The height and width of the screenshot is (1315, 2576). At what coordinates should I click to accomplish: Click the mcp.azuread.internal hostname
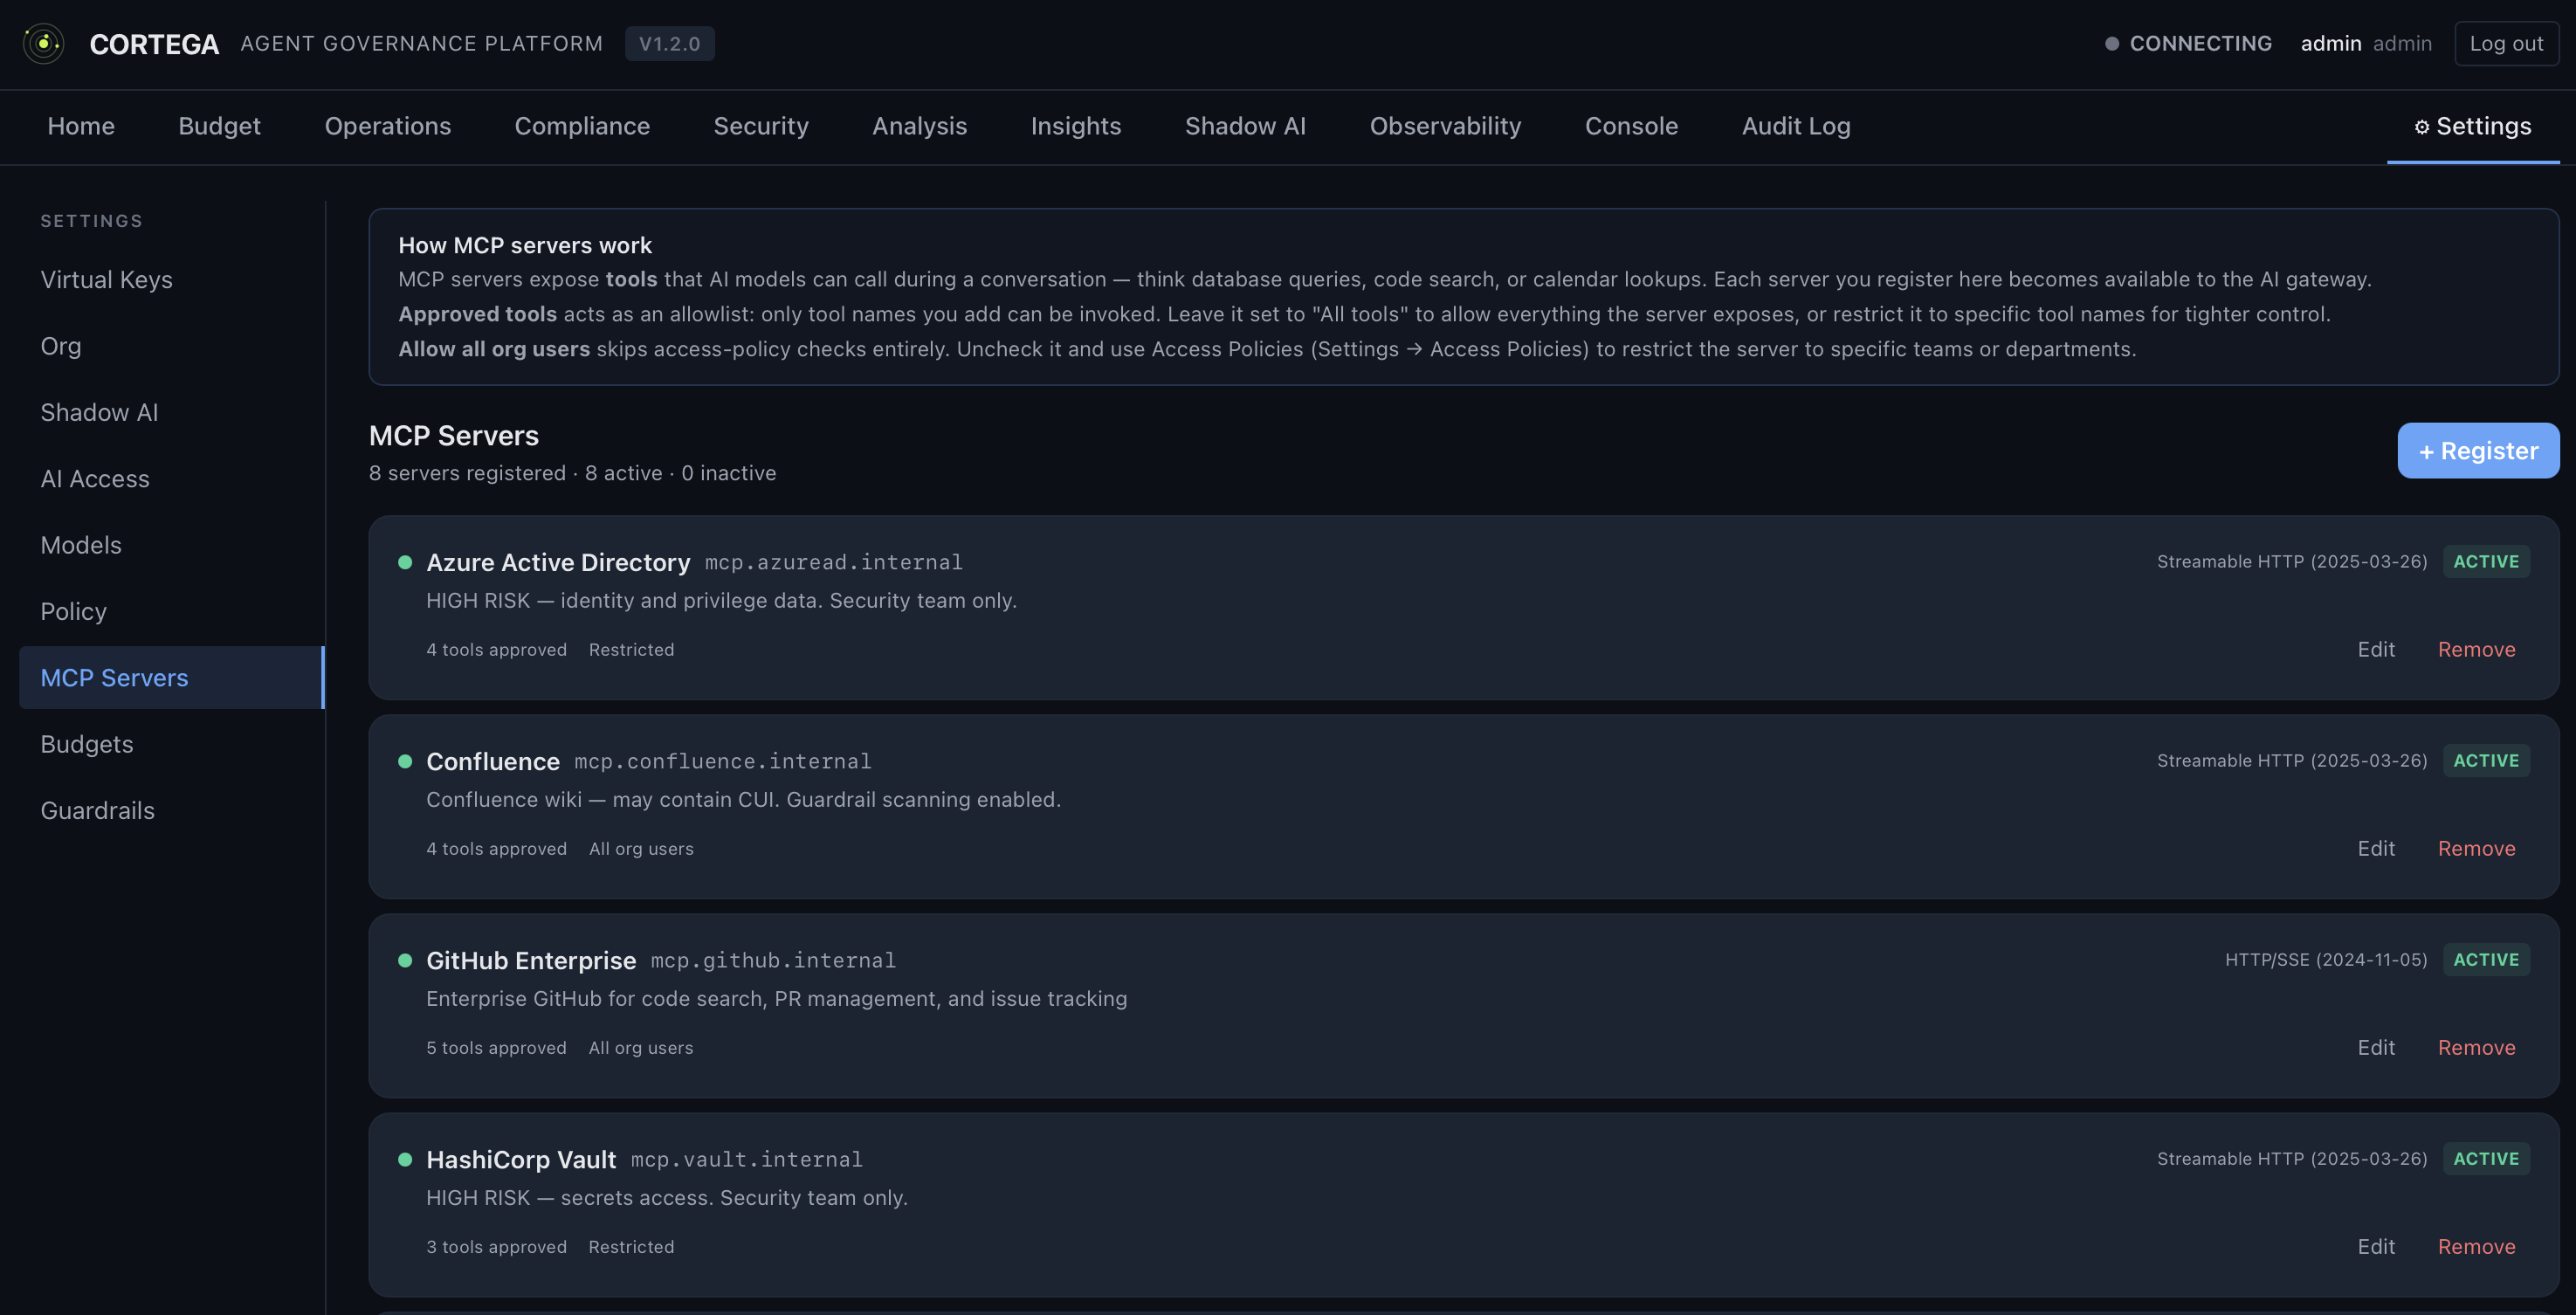tap(834, 562)
